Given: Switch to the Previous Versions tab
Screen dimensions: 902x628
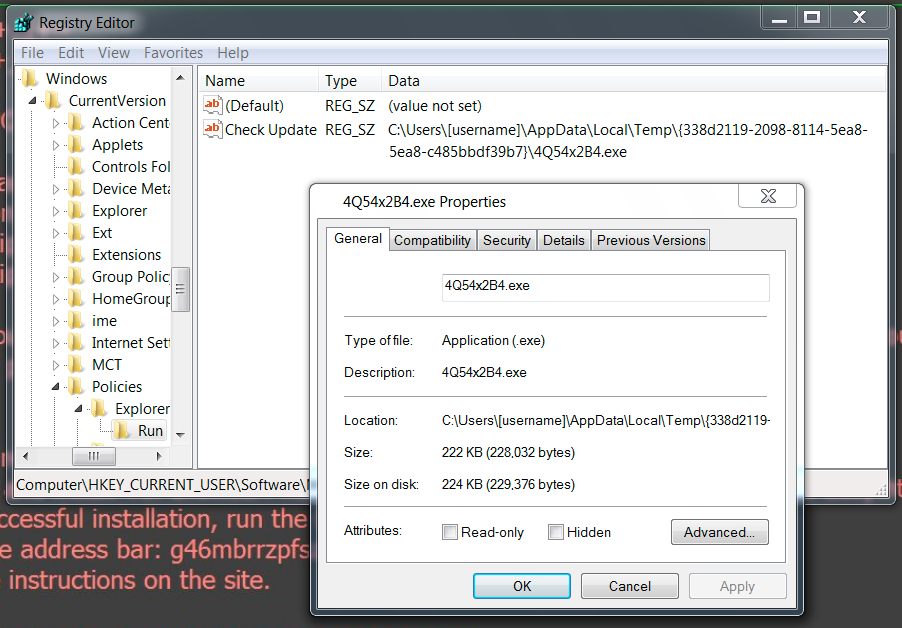Looking at the screenshot, I should [x=651, y=240].
